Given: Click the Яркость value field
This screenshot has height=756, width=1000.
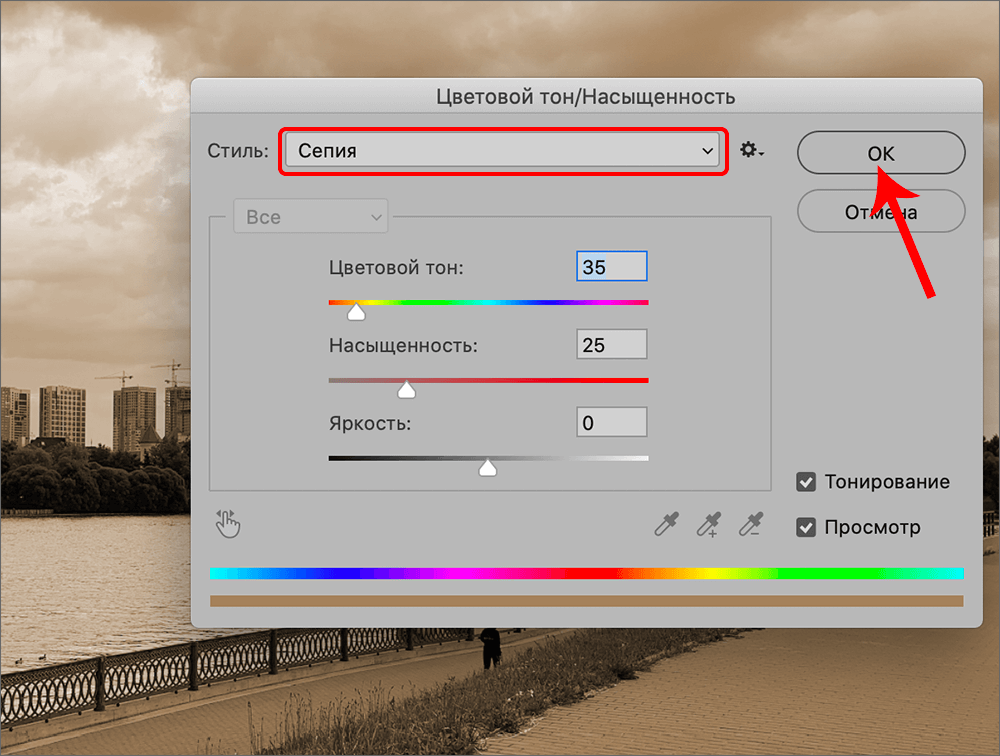Looking at the screenshot, I should coord(611,423).
